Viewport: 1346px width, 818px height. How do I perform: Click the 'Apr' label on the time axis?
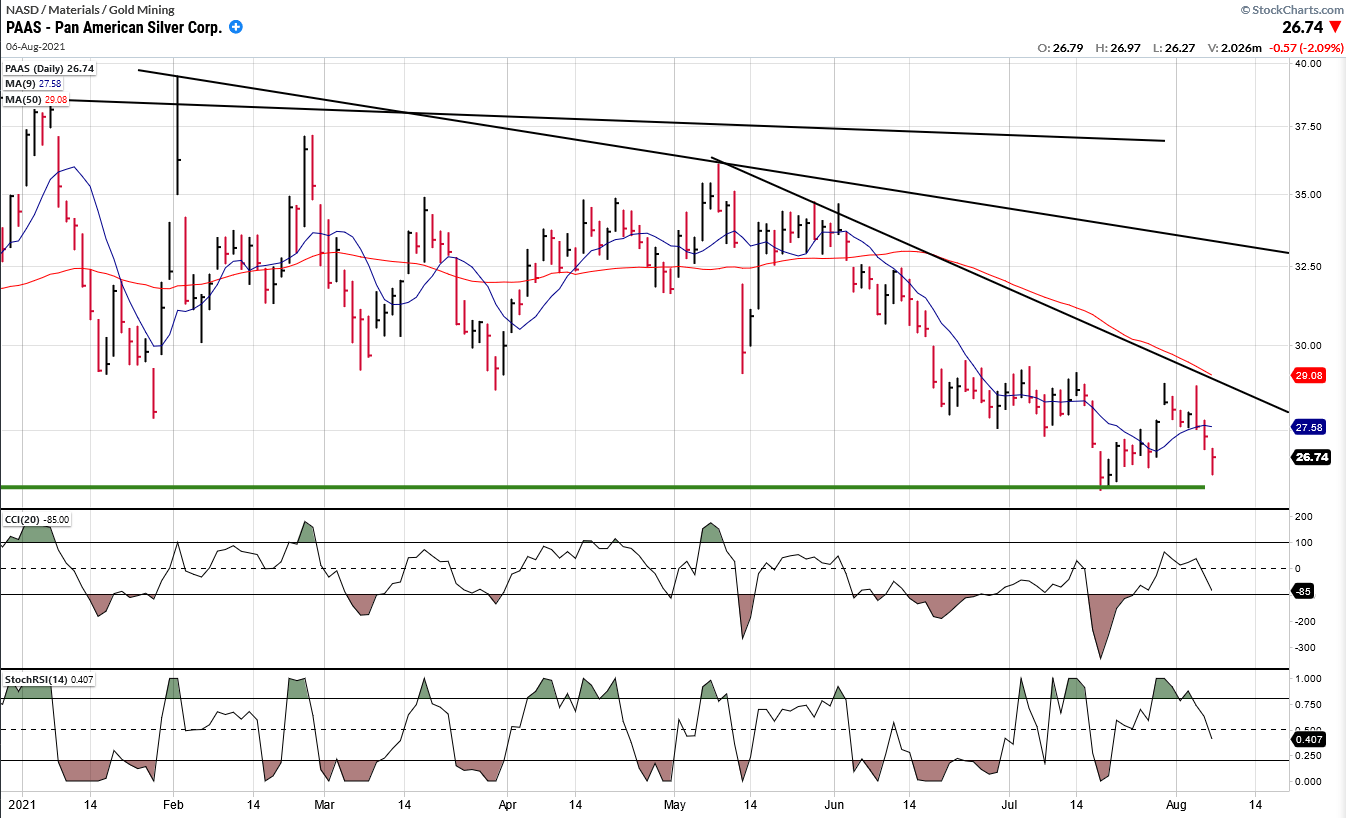pos(507,804)
